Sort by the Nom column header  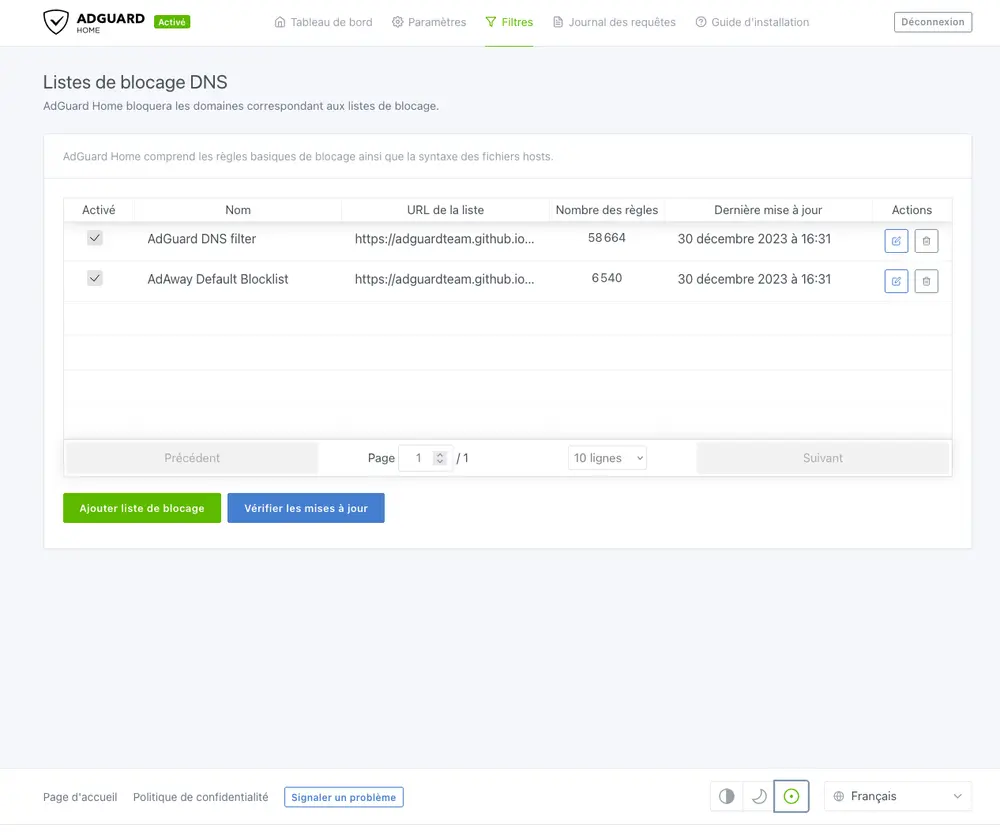238,210
